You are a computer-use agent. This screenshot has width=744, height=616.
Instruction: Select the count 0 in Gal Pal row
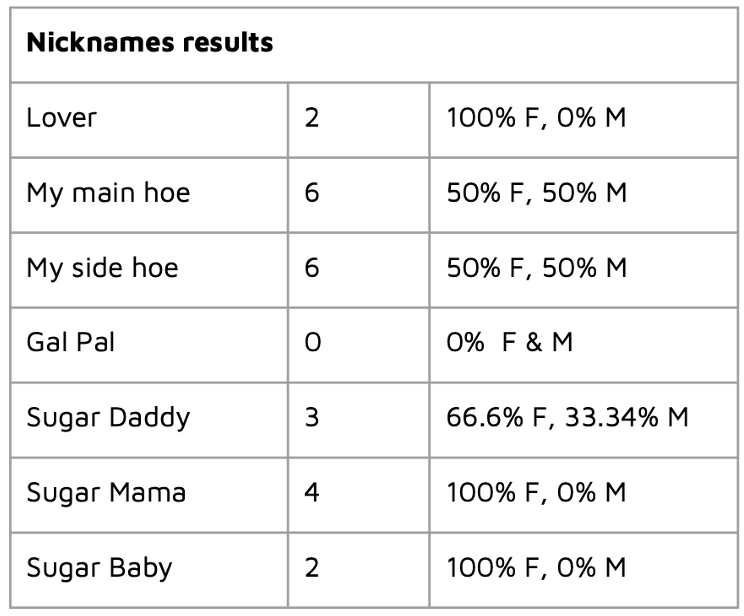pos(311,343)
